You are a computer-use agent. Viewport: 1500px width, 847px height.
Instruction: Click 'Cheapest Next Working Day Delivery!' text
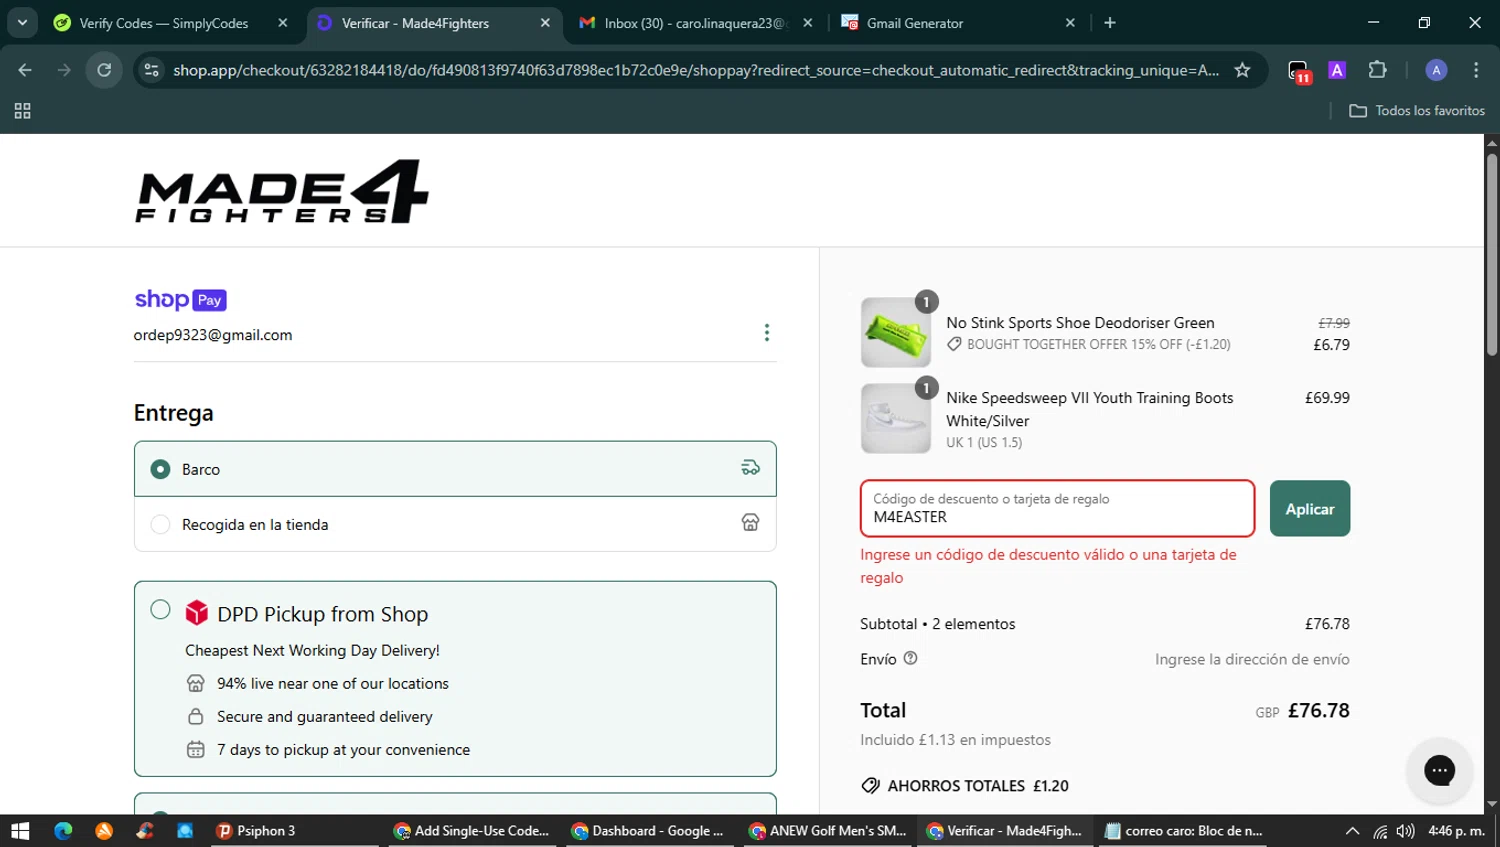pos(312,650)
